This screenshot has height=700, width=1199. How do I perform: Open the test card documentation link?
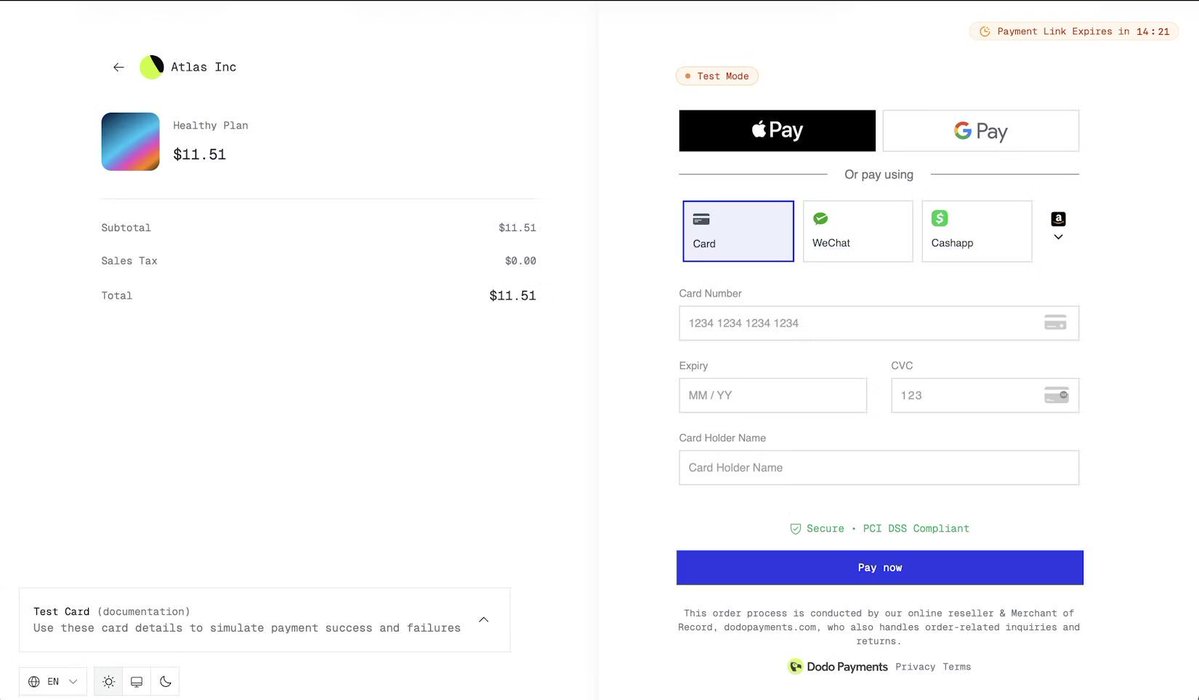(x=144, y=611)
